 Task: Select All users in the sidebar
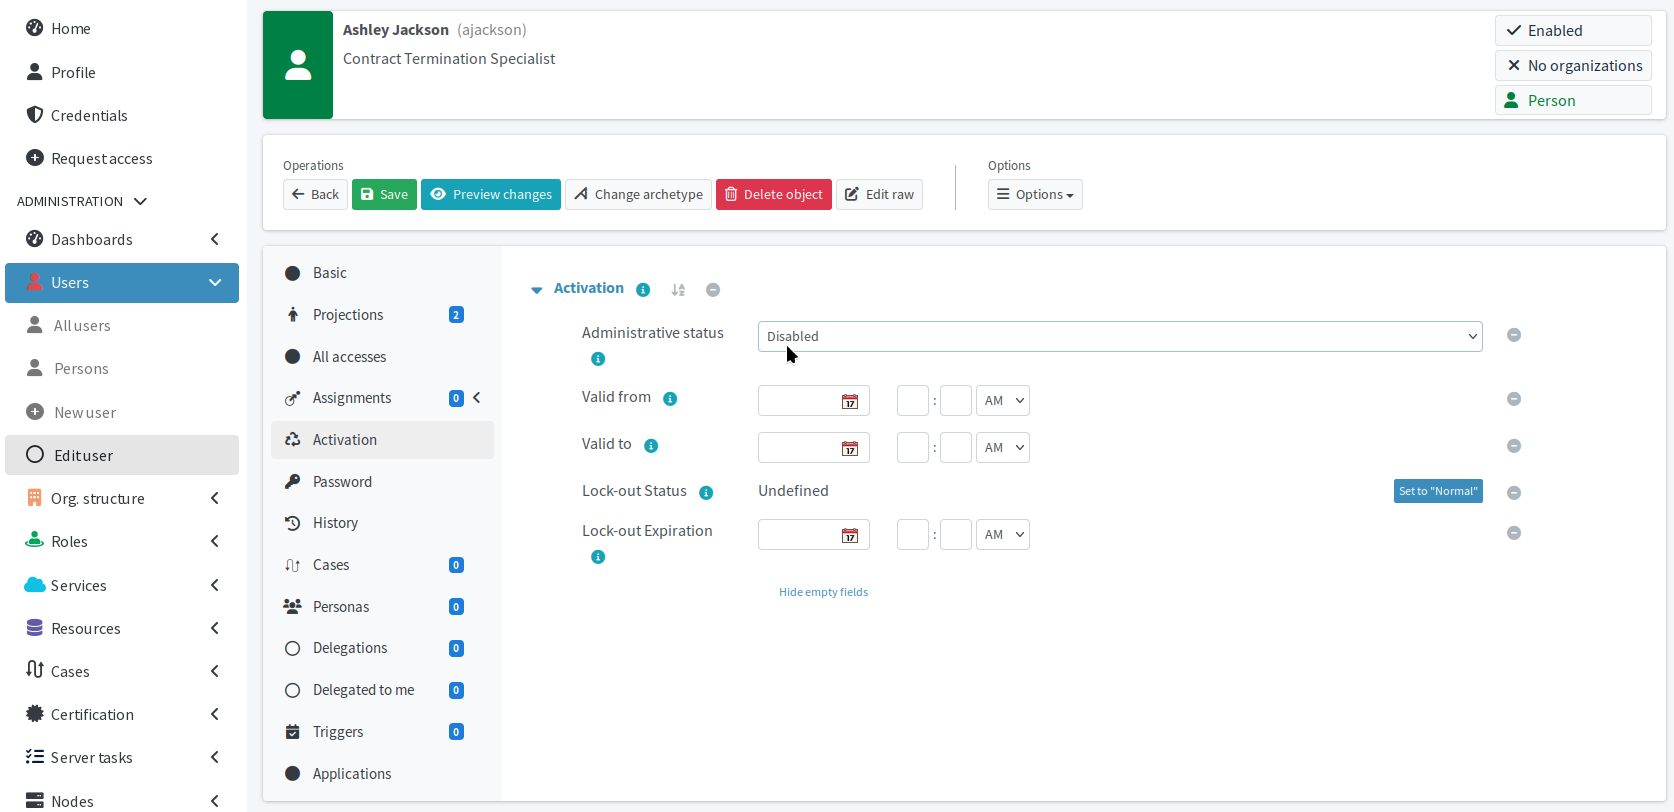(82, 326)
